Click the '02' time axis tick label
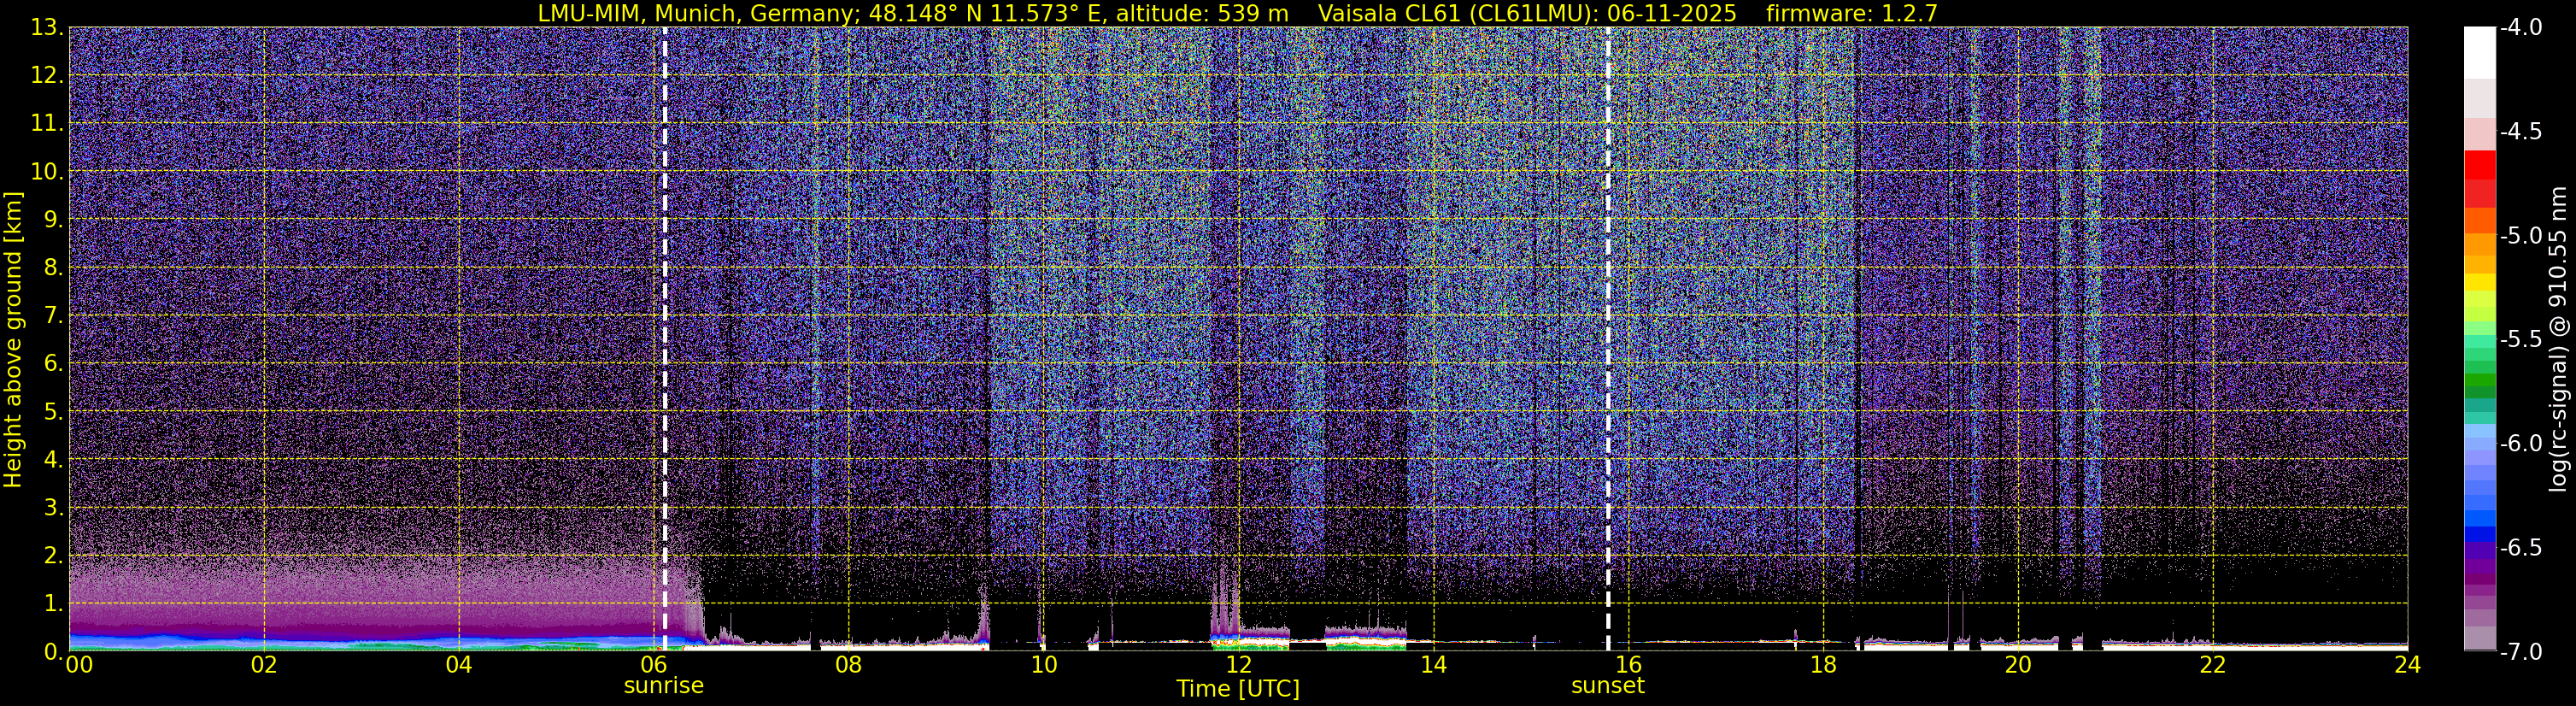This screenshot has width=2576, height=706. click(x=264, y=665)
